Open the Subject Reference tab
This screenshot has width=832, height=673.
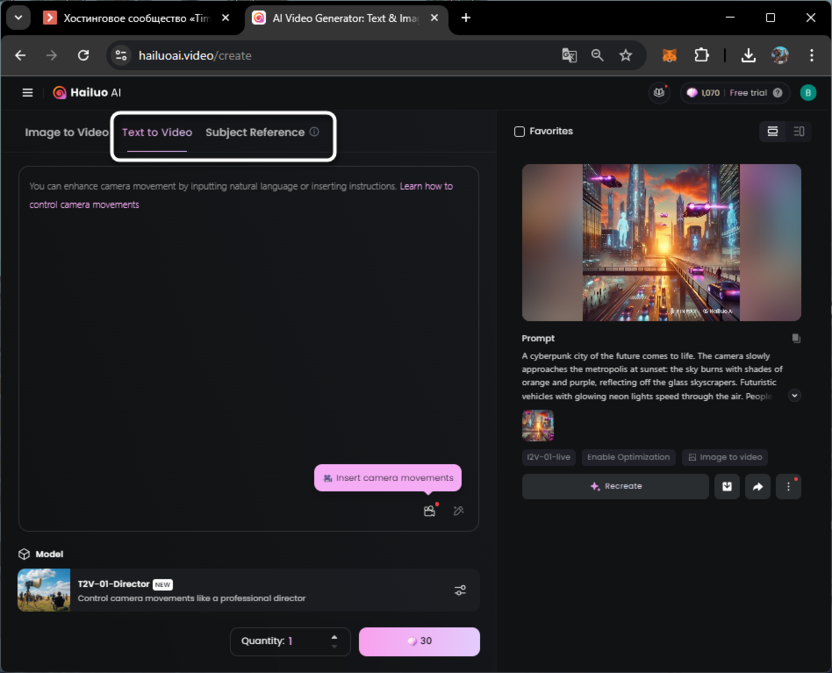255,132
